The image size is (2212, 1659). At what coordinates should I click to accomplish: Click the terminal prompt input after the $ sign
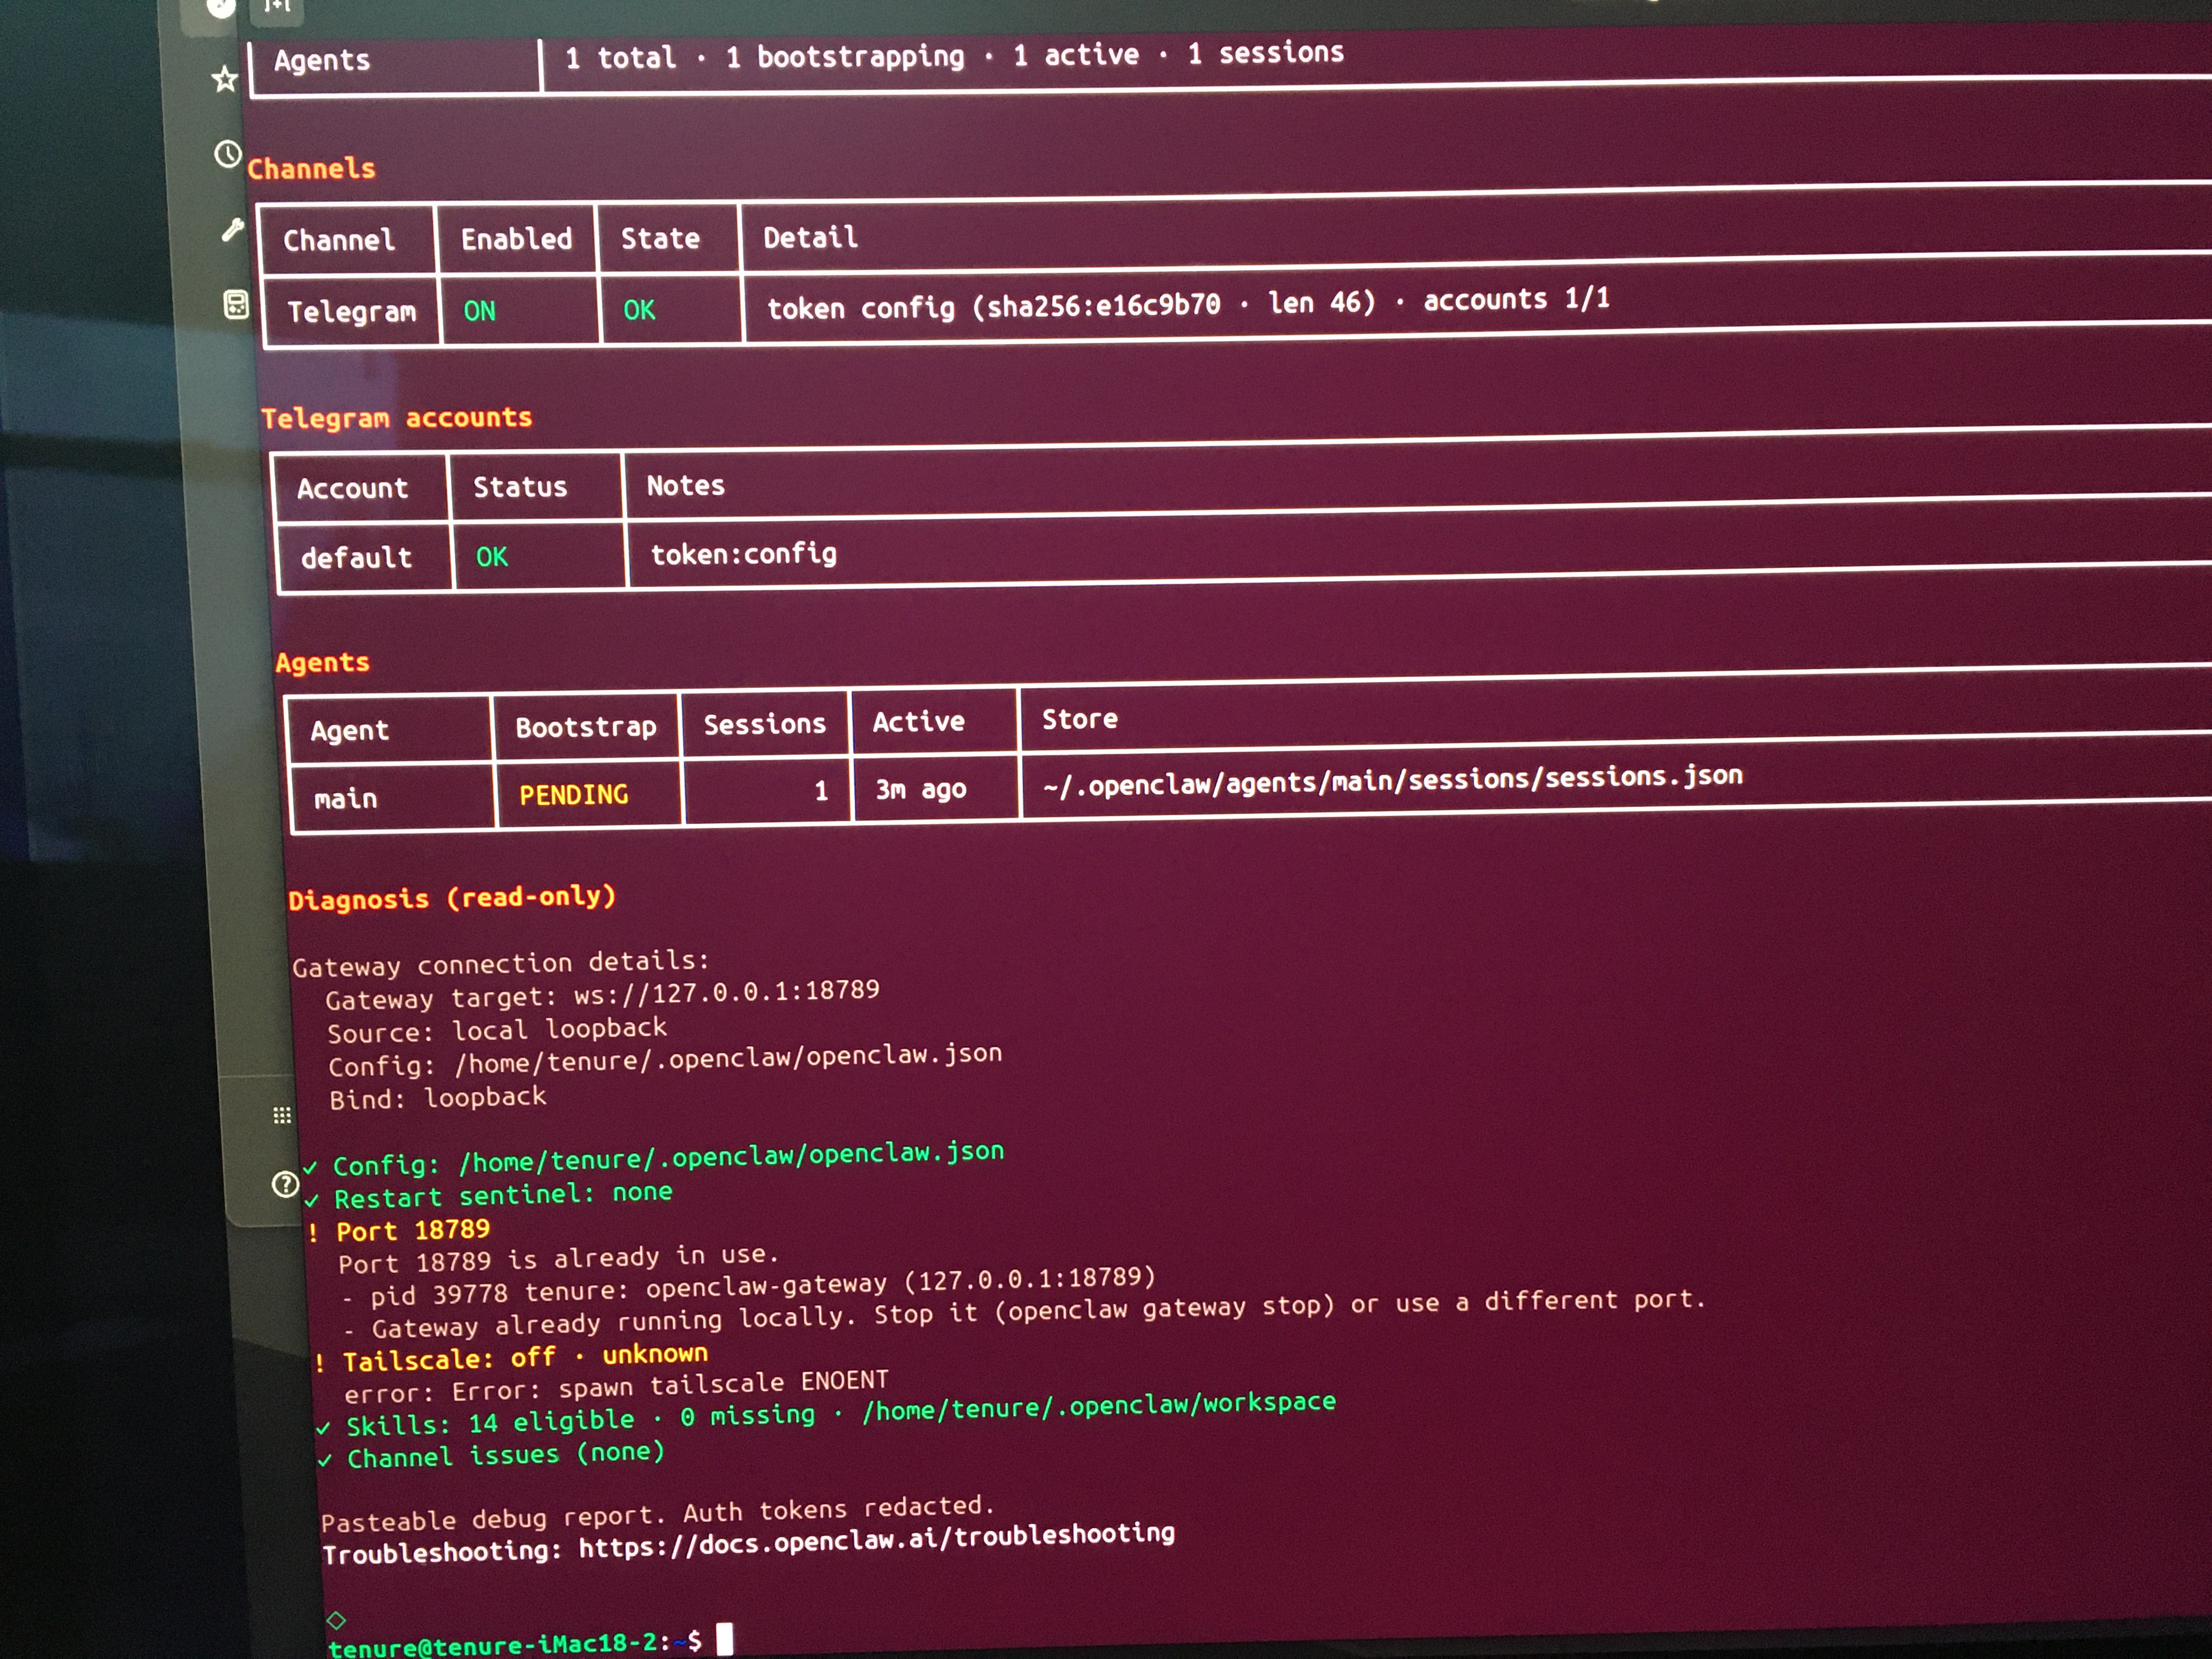pos(724,1639)
